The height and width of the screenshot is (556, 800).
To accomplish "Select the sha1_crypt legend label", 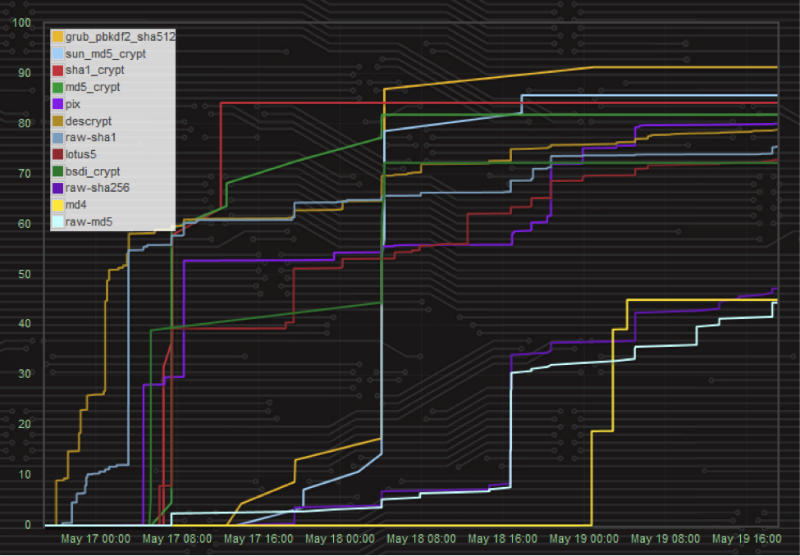I will coord(95,70).
